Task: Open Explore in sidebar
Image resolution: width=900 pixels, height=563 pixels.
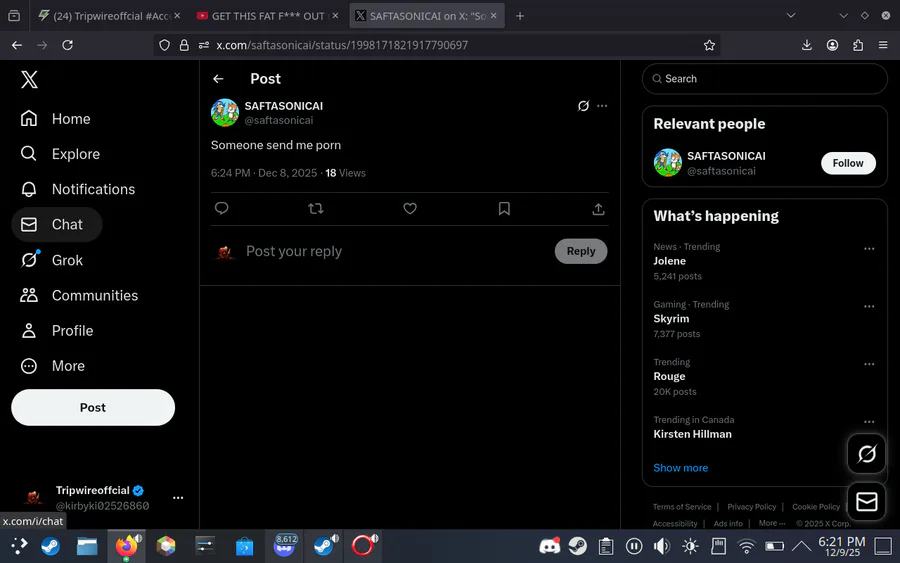Action: (x=60, y=154)
